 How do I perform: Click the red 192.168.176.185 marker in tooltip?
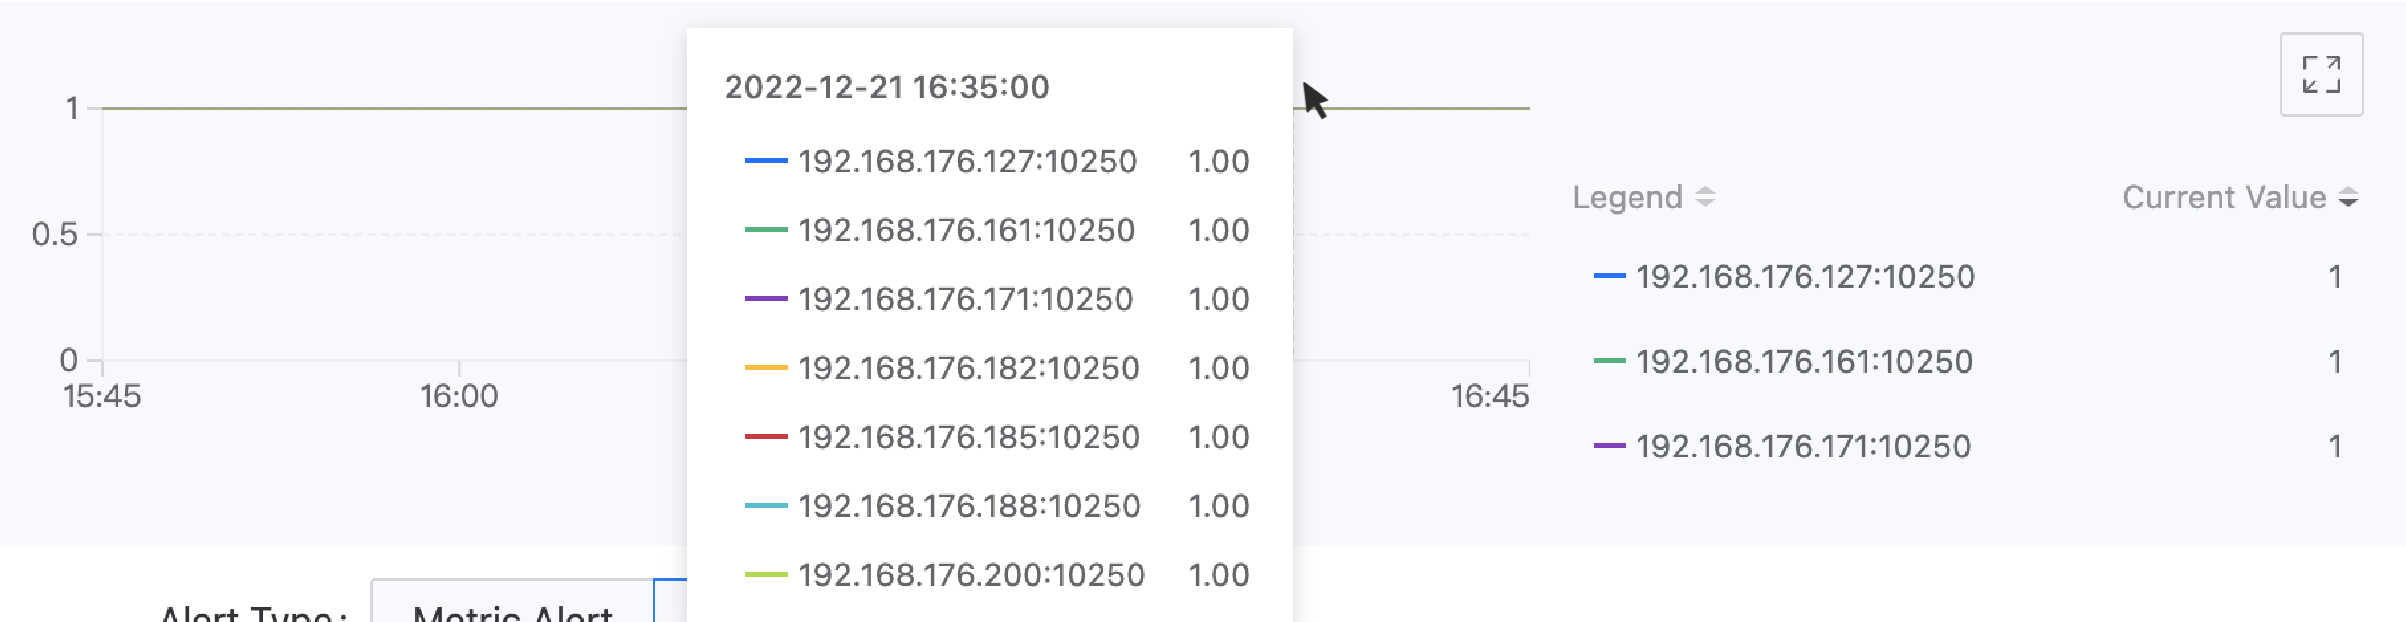[x=766, y=437]
